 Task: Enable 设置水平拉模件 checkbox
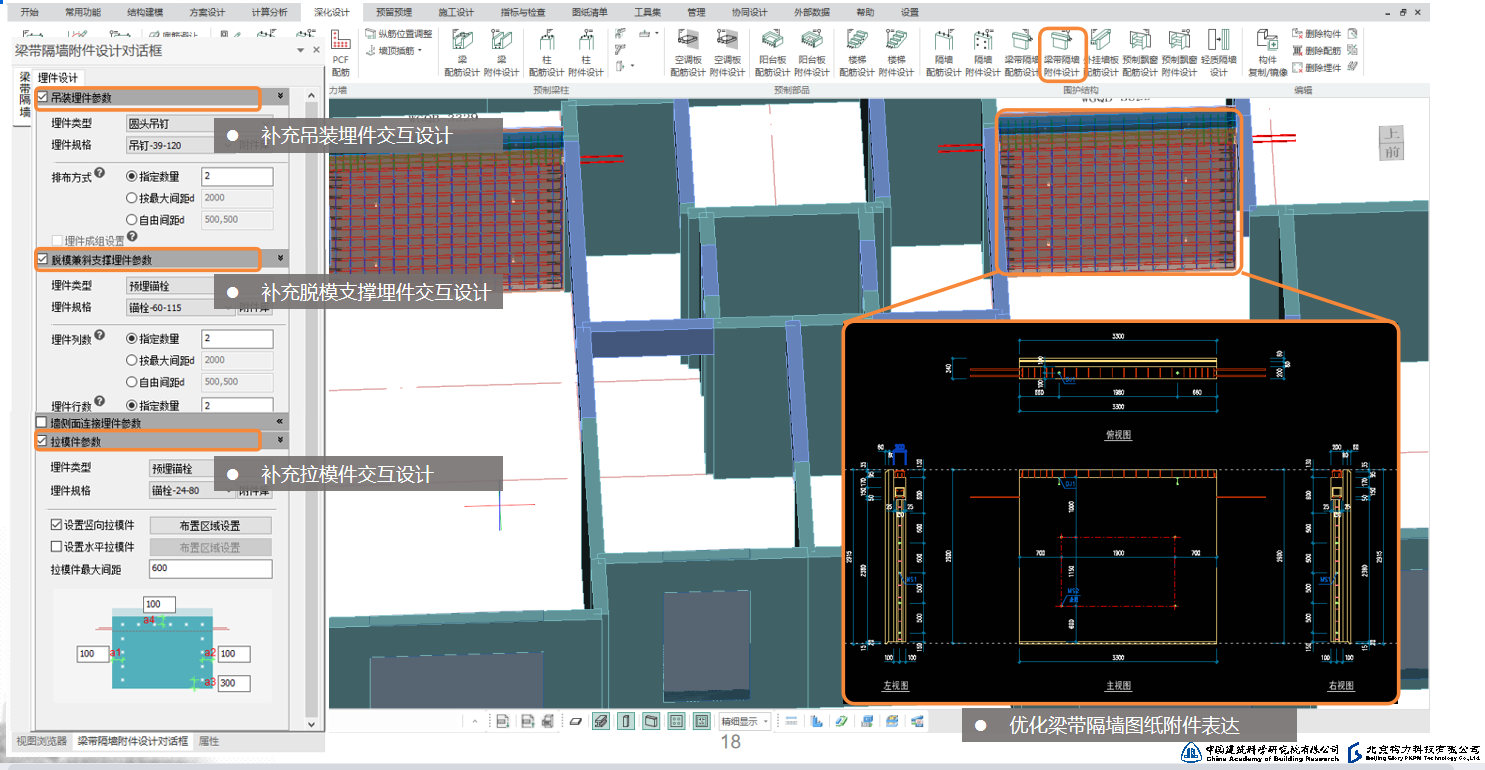pos(56,547)
